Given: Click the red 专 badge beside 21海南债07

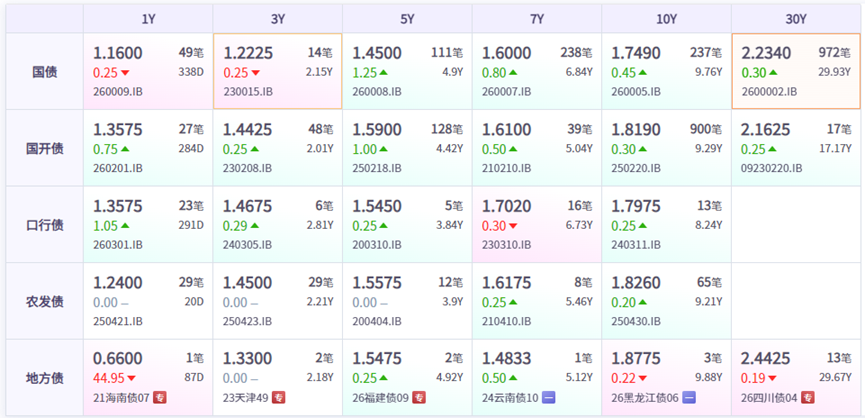Looking at the screenshot, I should tap(159, 398).
